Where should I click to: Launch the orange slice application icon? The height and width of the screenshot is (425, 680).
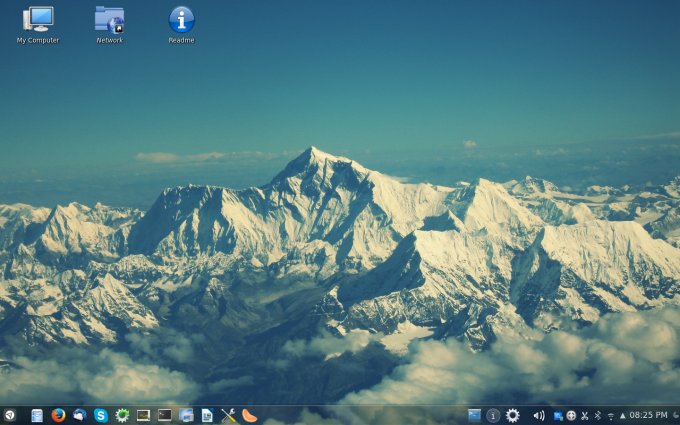point(249,415)
